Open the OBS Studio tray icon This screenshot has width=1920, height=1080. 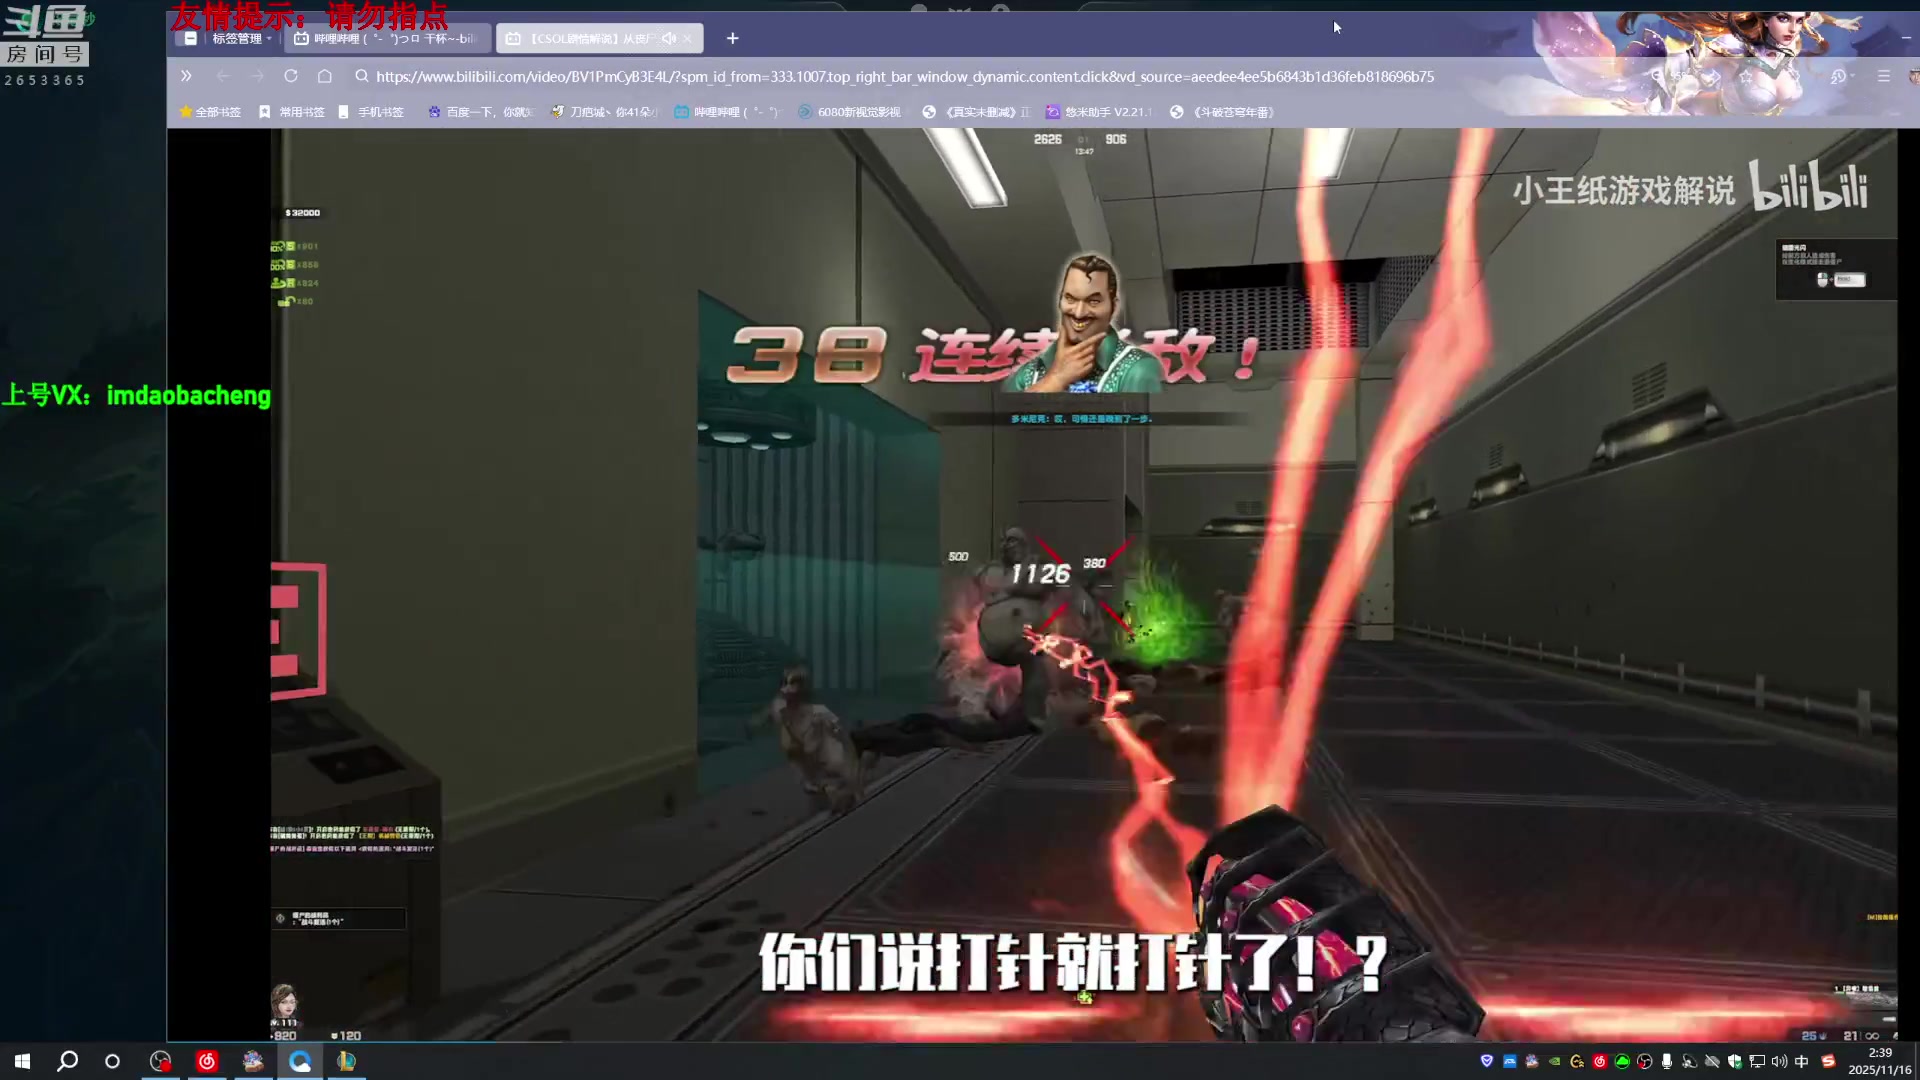(x=1645, y=1061)
